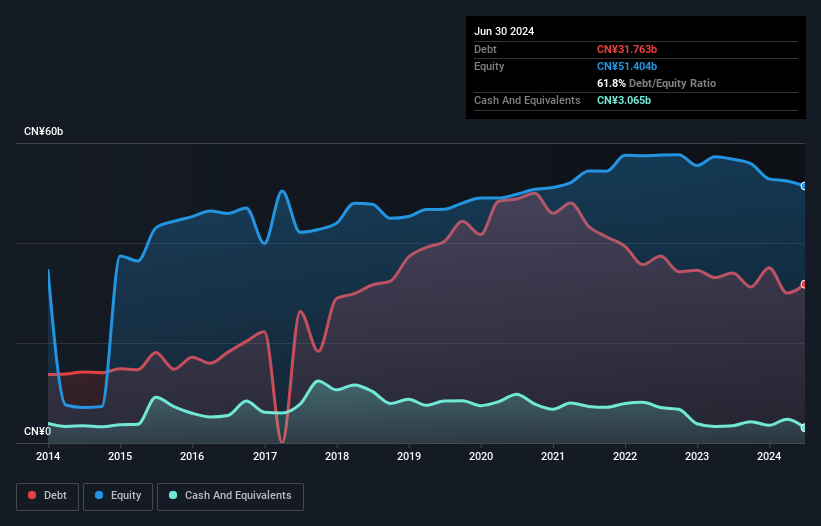The image size is (821, 526).
Task: Click the 2016 x-axis label
Action: 192,456
